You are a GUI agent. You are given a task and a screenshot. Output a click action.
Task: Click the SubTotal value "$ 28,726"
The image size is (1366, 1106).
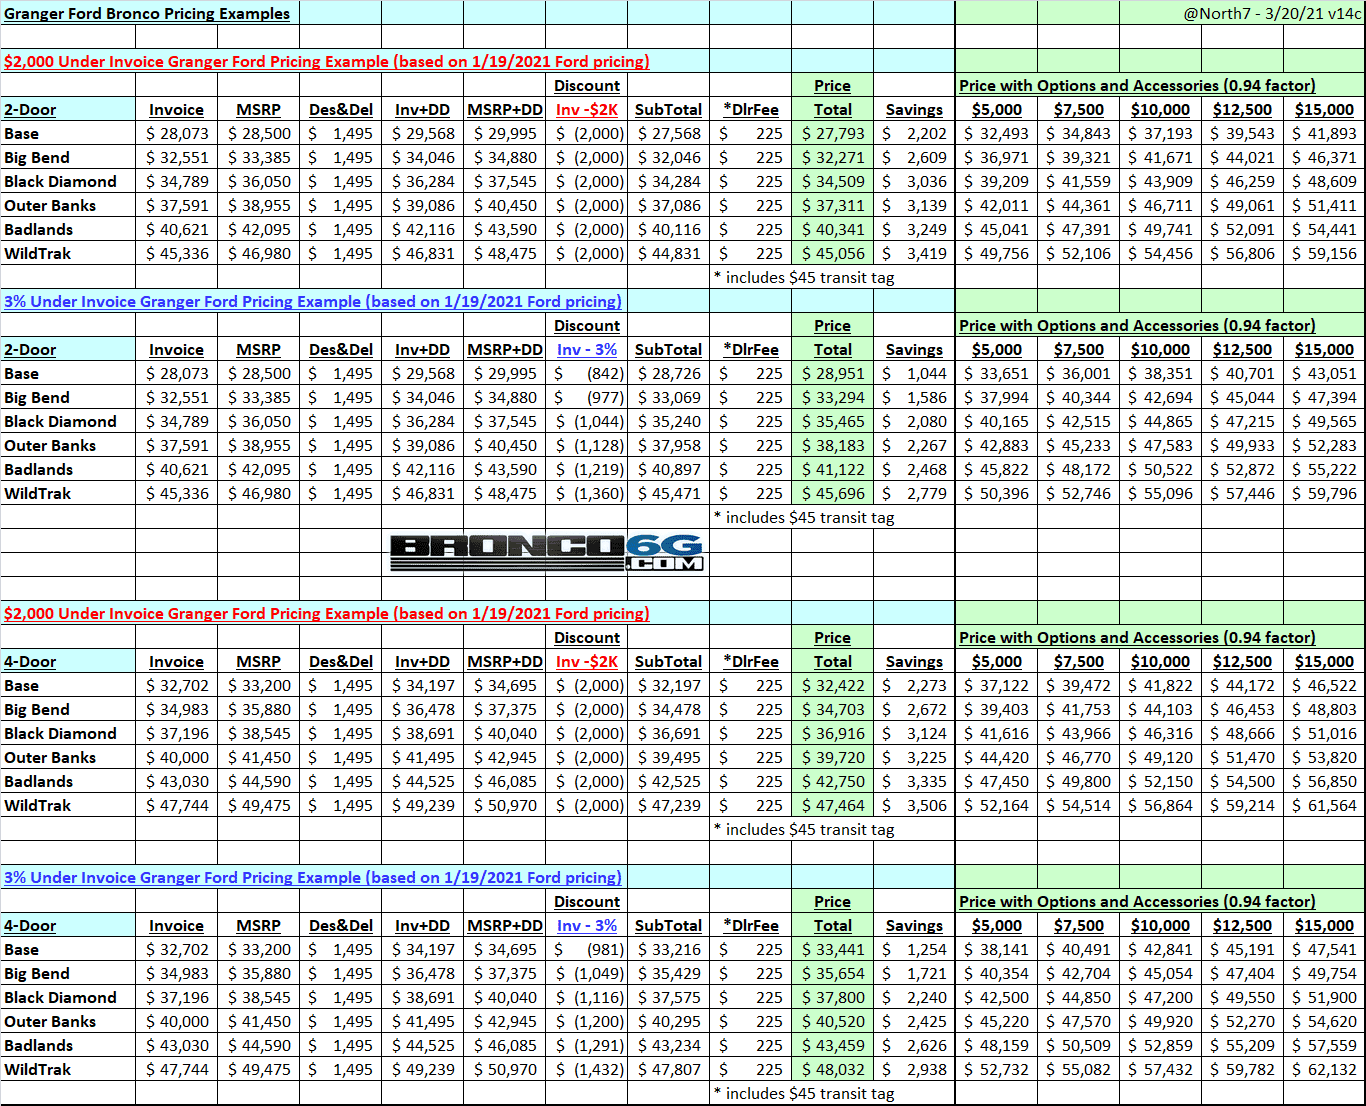[669, 374]
